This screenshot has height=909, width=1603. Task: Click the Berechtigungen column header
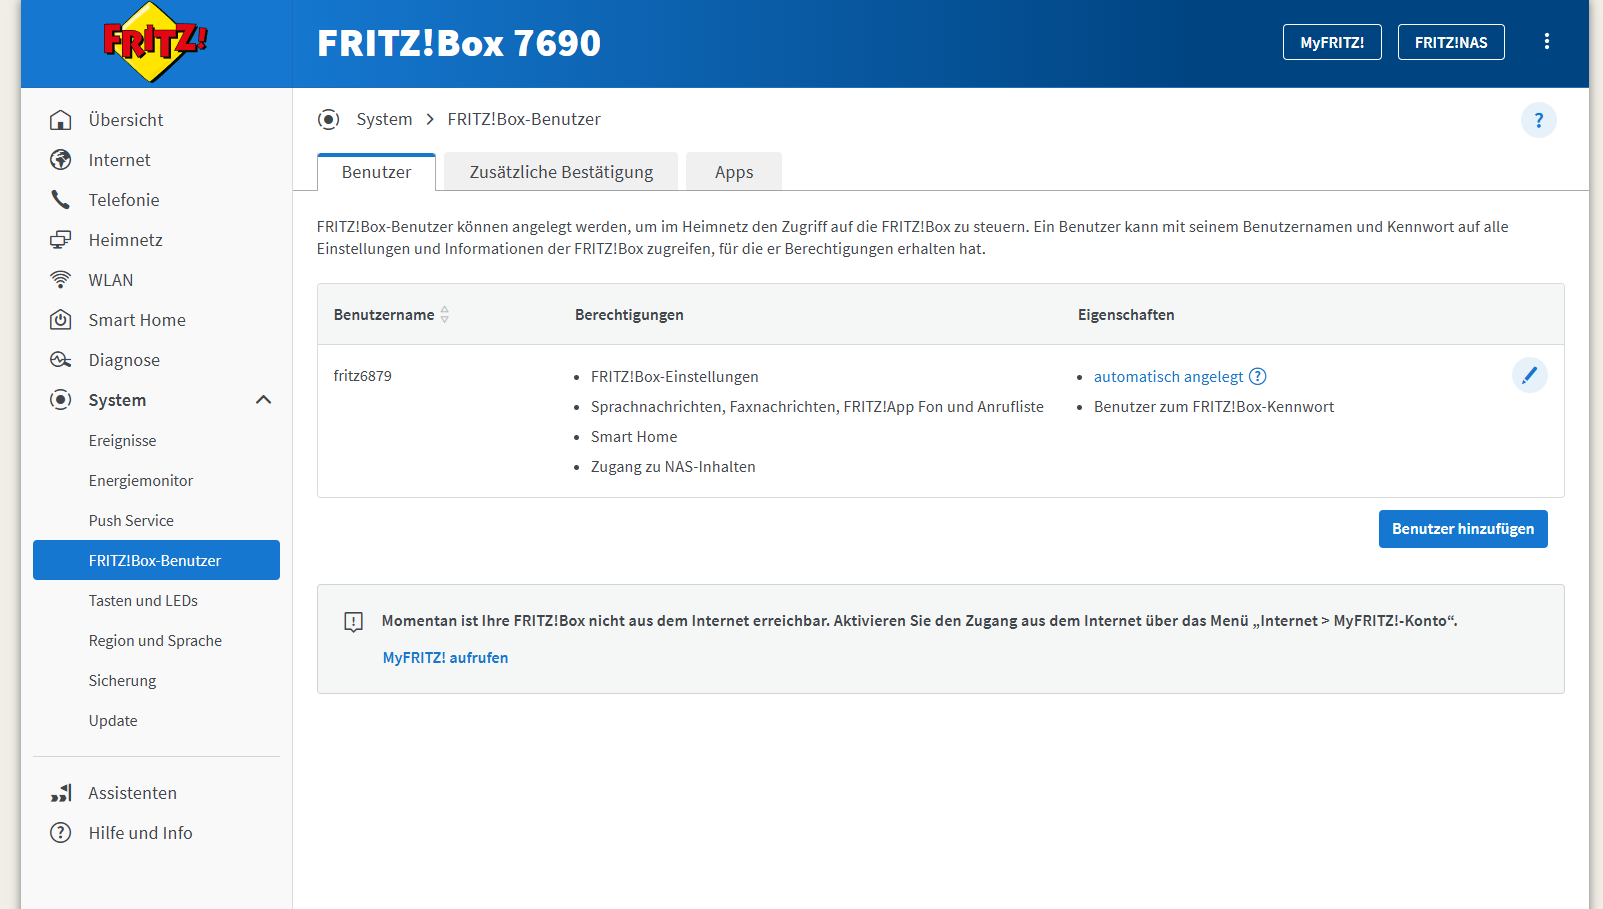(x=629, y=315)
